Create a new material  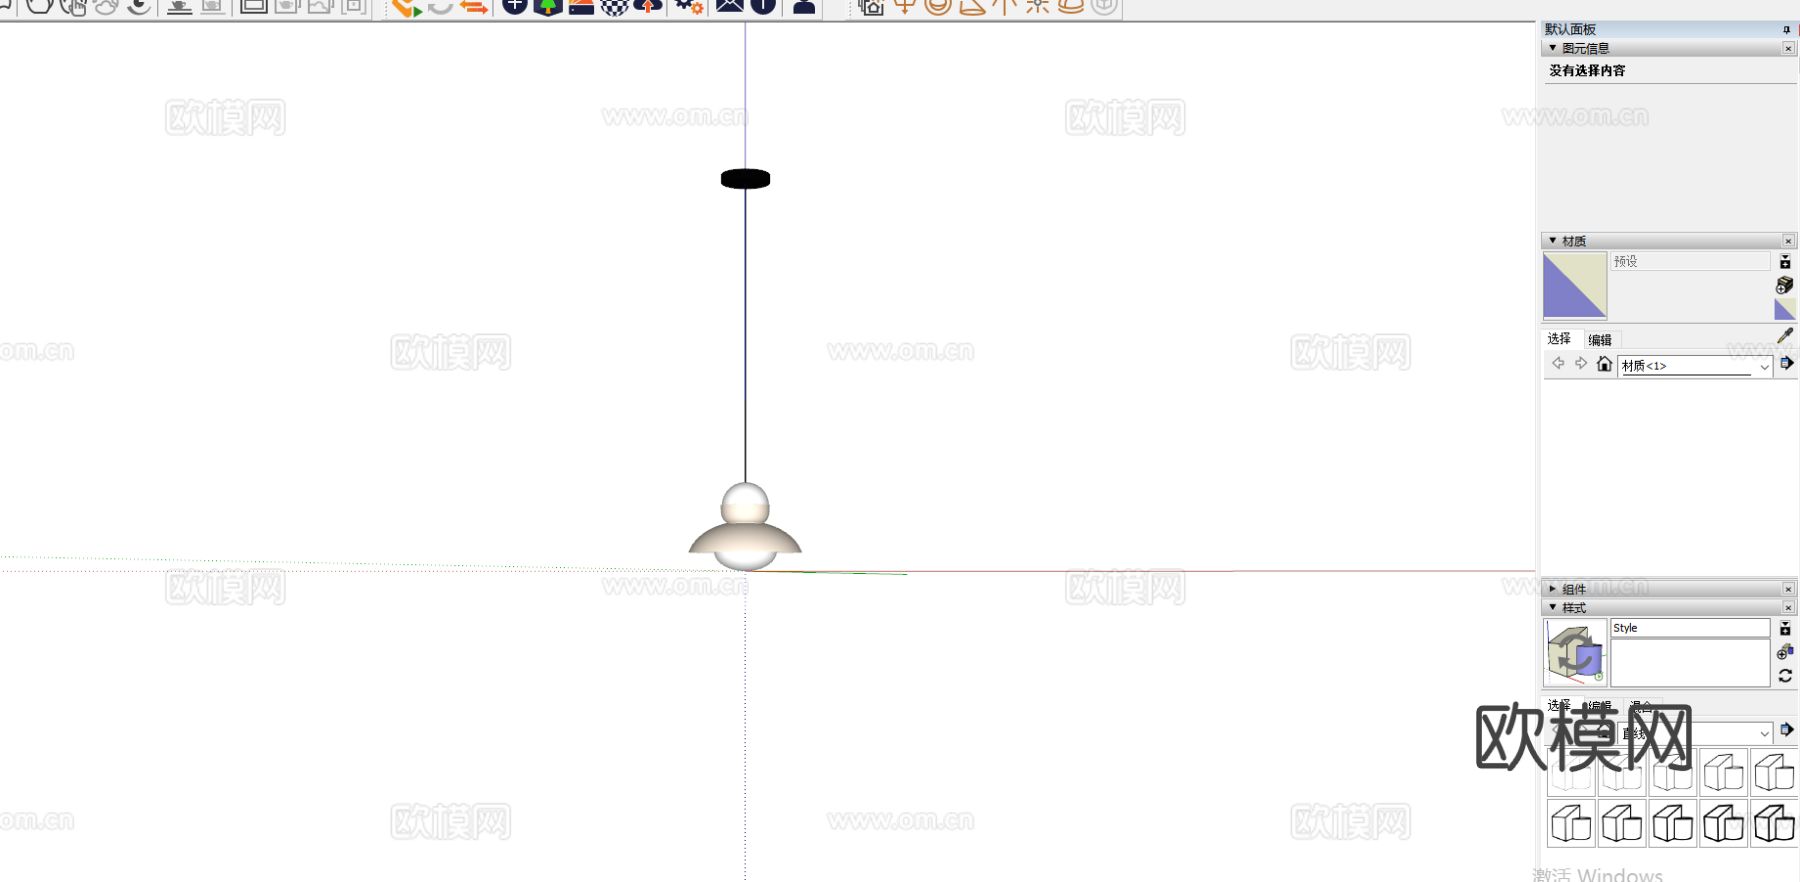click(x=1785, y=286)
